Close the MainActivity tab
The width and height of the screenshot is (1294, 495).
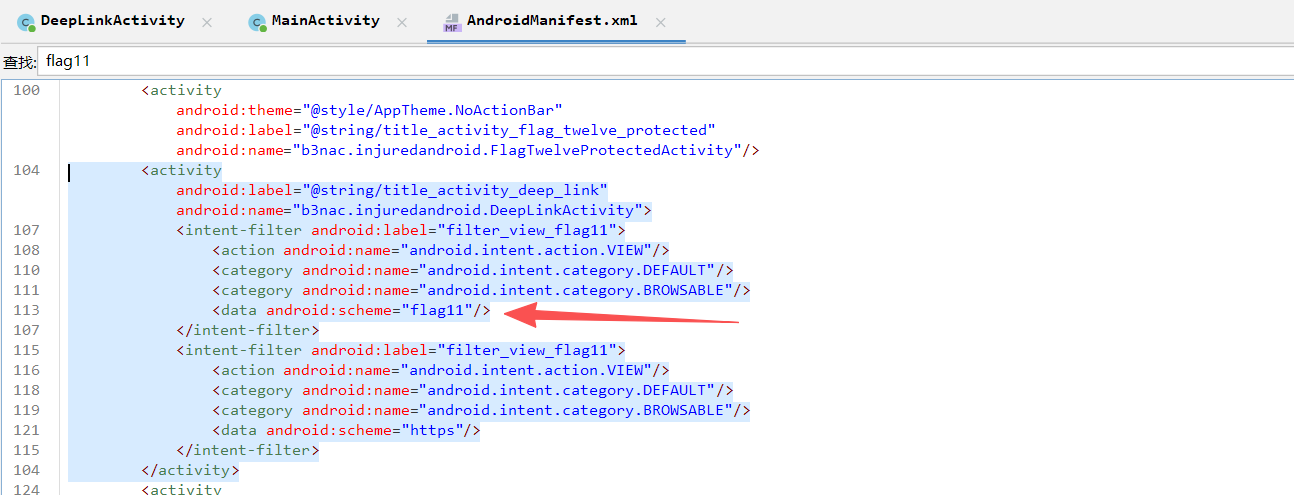401,22
